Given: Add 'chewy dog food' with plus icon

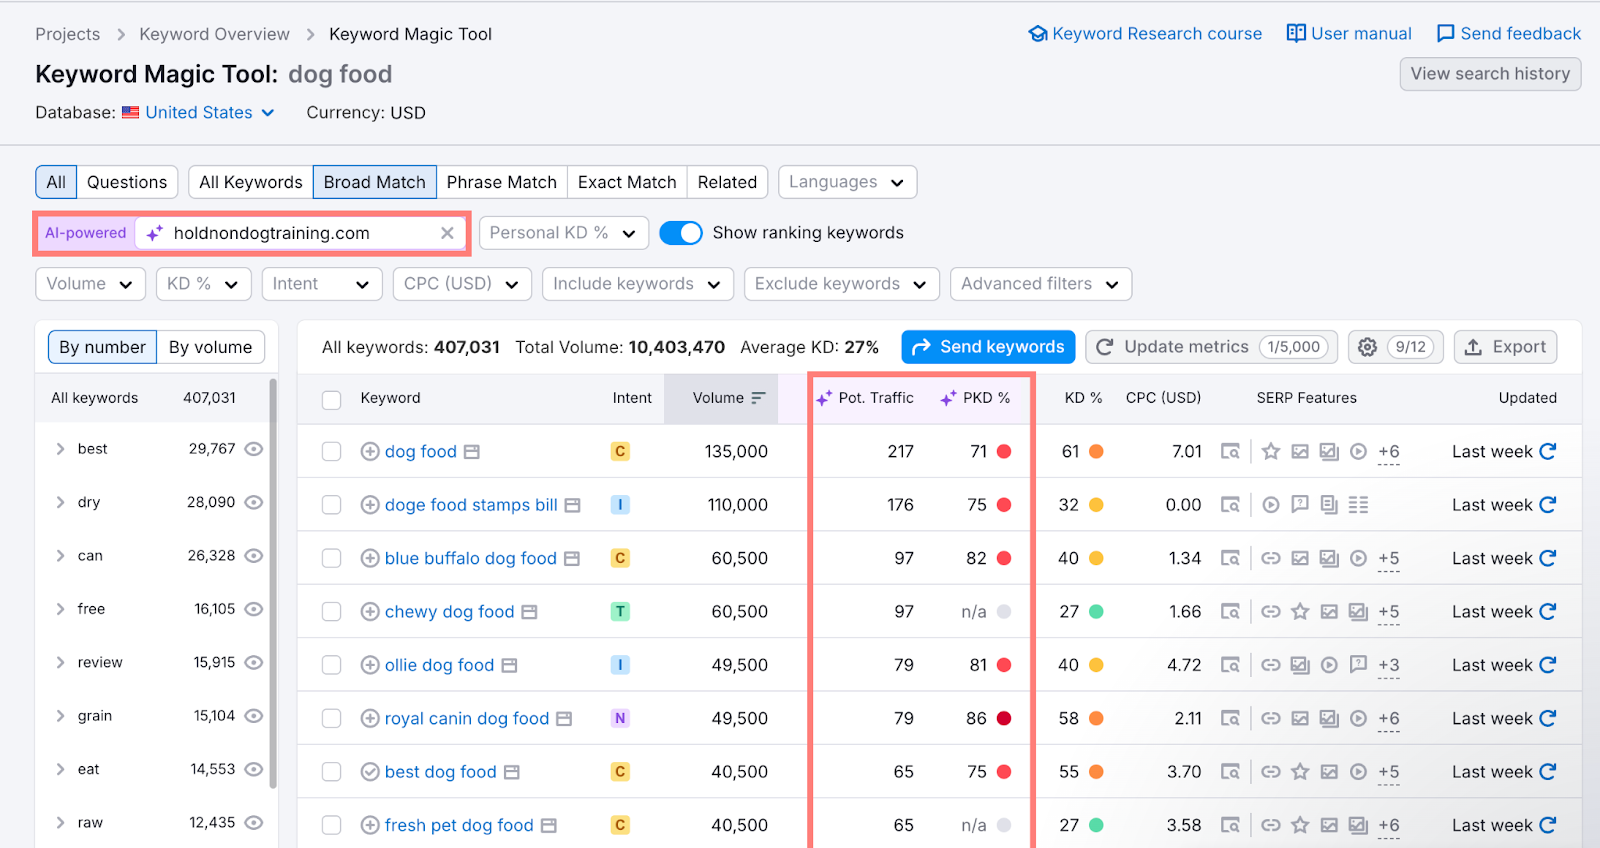Looking at the screenshot, I should click(x=370, y=612).
